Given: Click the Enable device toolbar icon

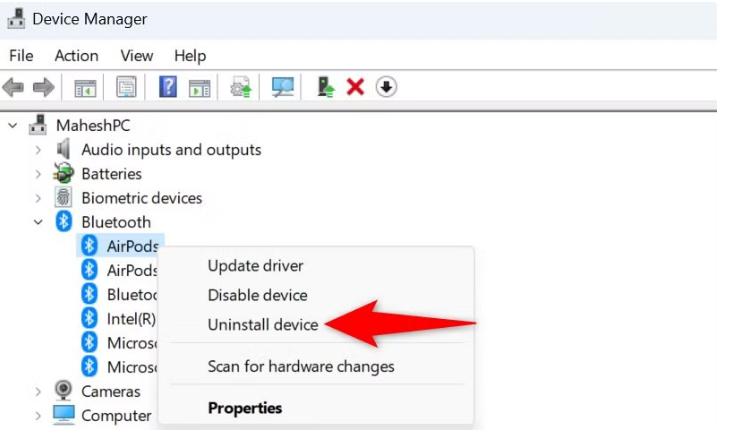Looking at the screenshot, I should [x=326, y=87].
